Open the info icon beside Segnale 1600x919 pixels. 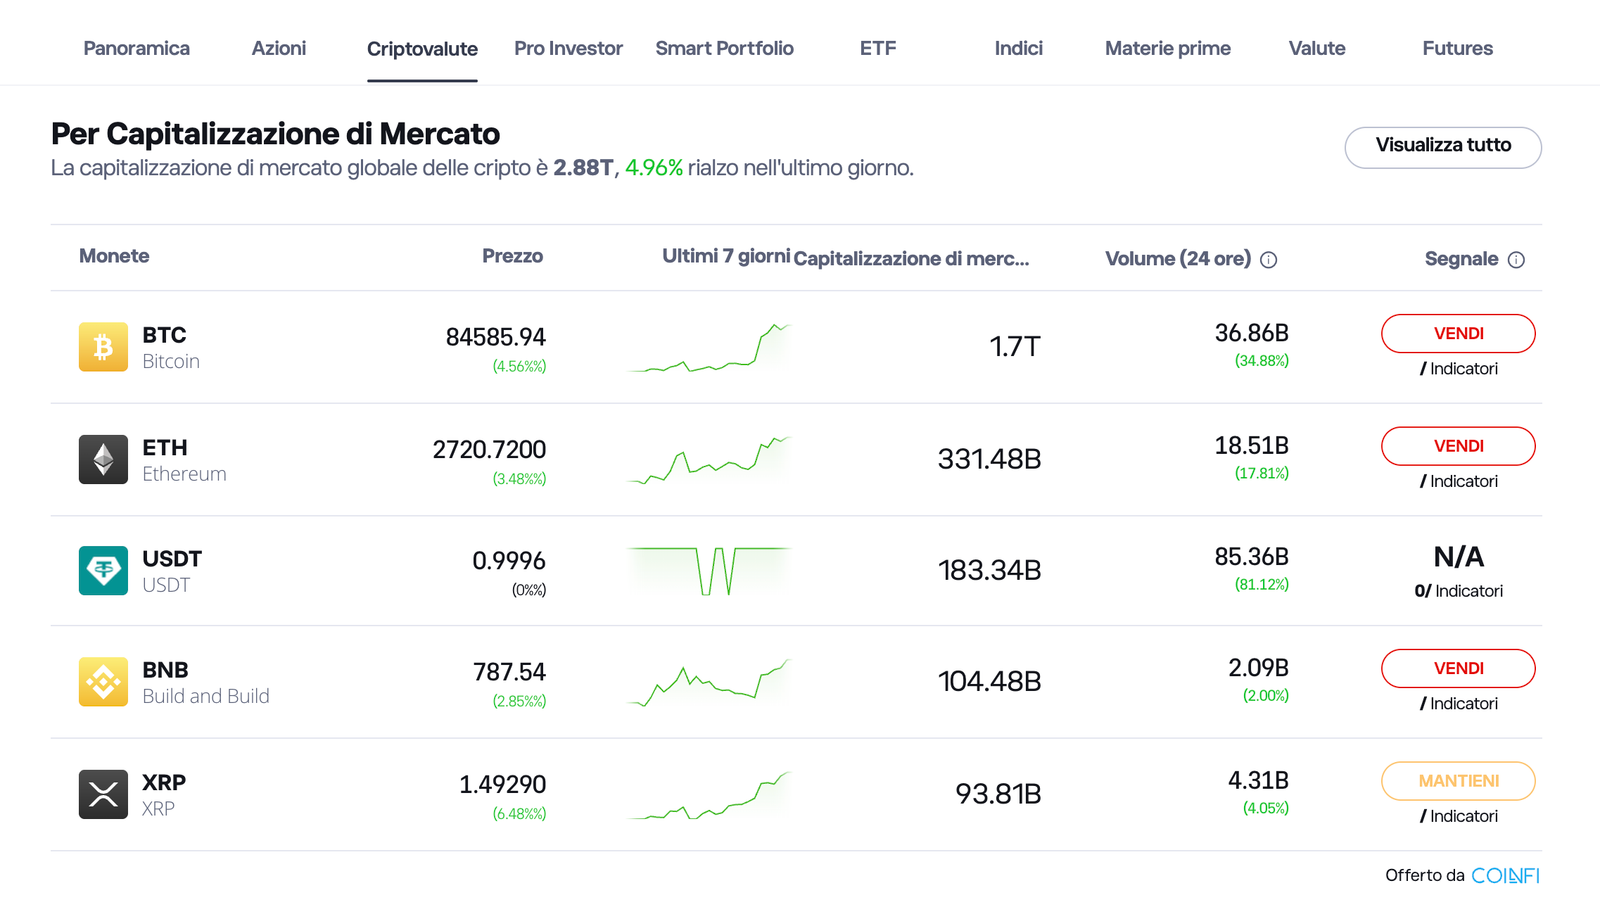[x=1516, y=260]
